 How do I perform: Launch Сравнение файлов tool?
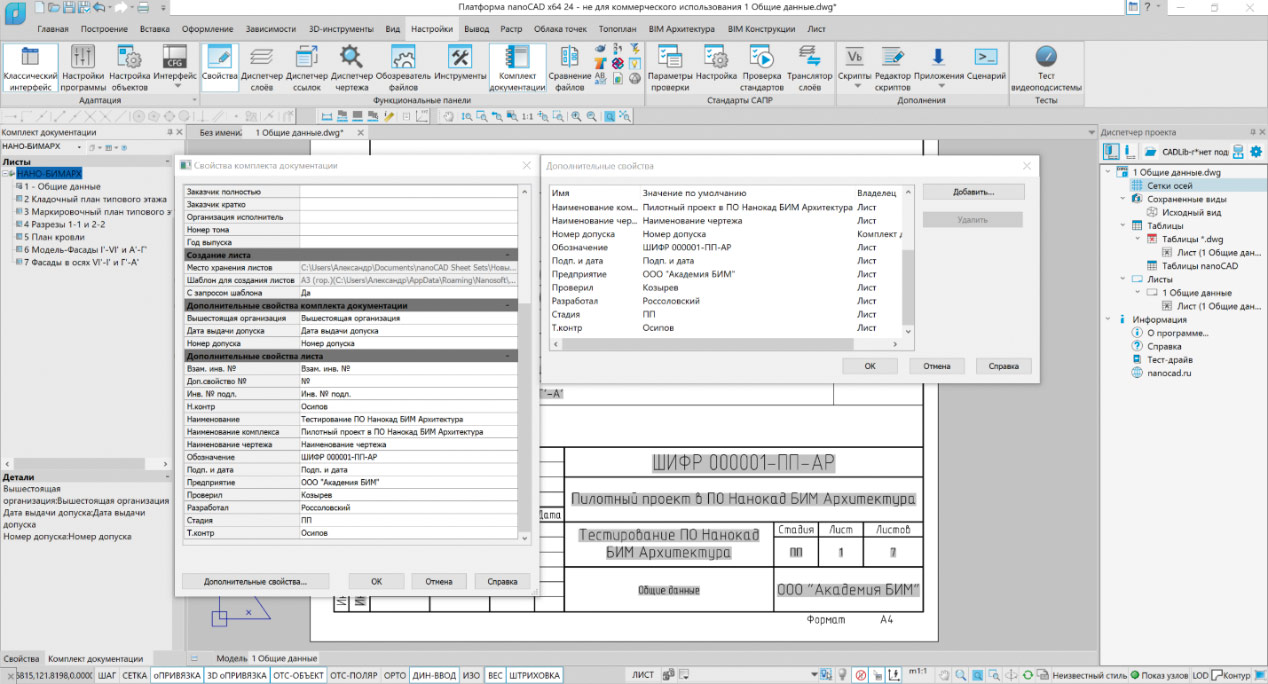tap(570, 68)
